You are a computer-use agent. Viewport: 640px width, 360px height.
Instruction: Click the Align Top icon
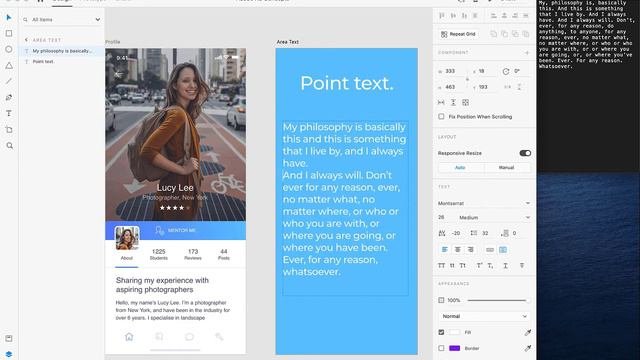tap(442, 16)
